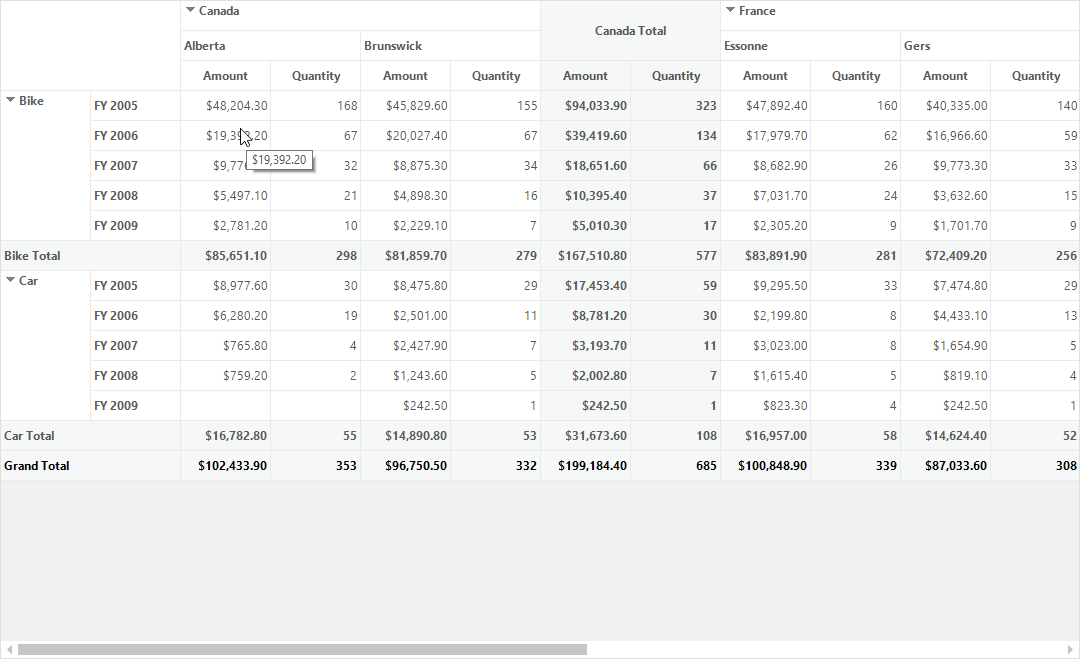Viewport: 1080px width, 659px height.
Task: Click the scrollbar right arrow
Action: click(1070, 649)
